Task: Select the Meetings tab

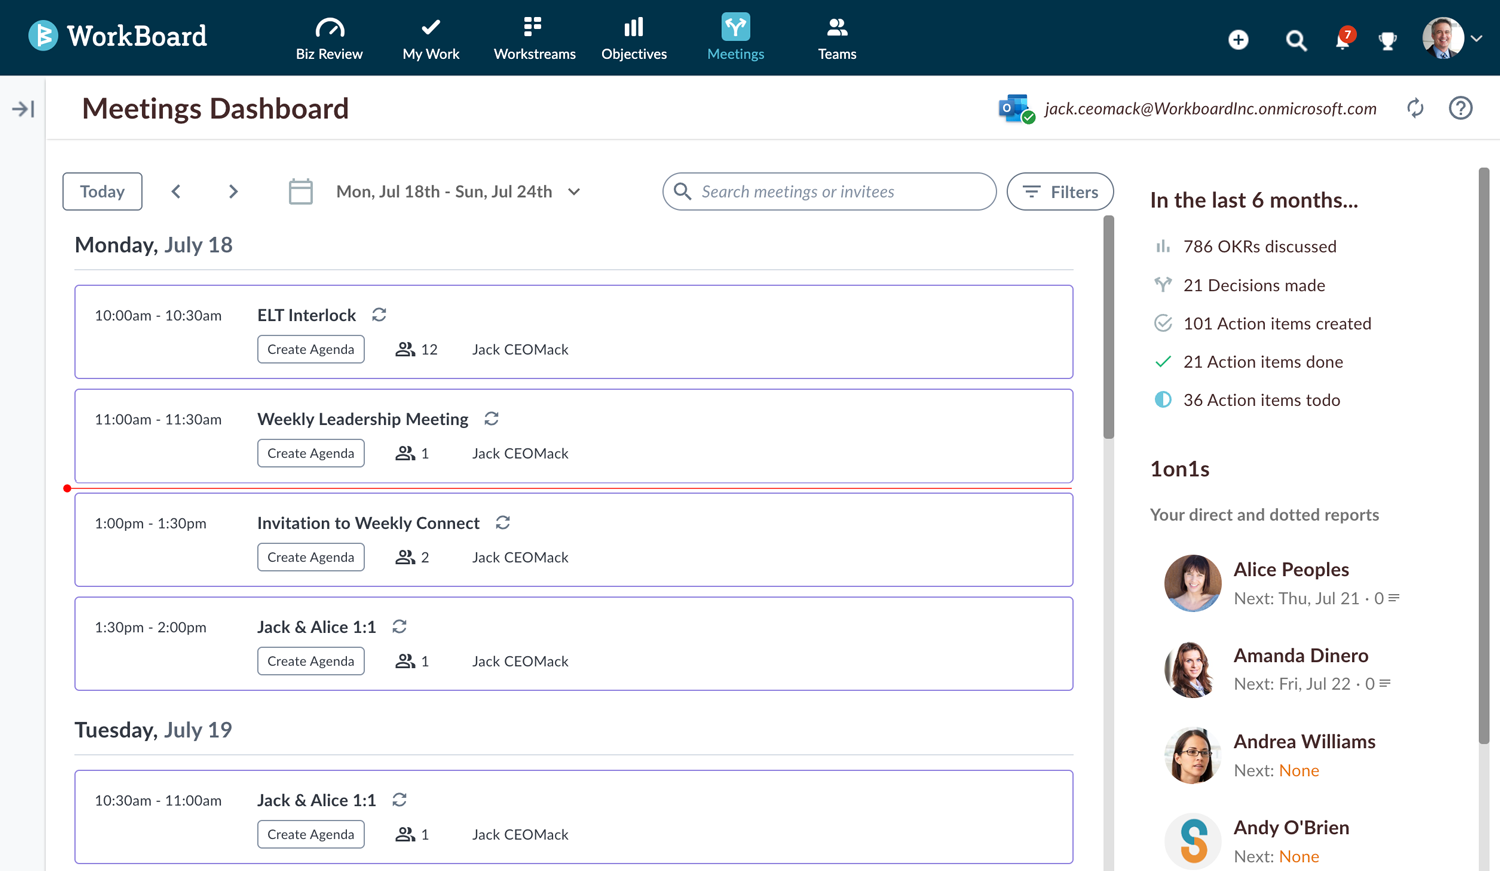Action: 736,39
